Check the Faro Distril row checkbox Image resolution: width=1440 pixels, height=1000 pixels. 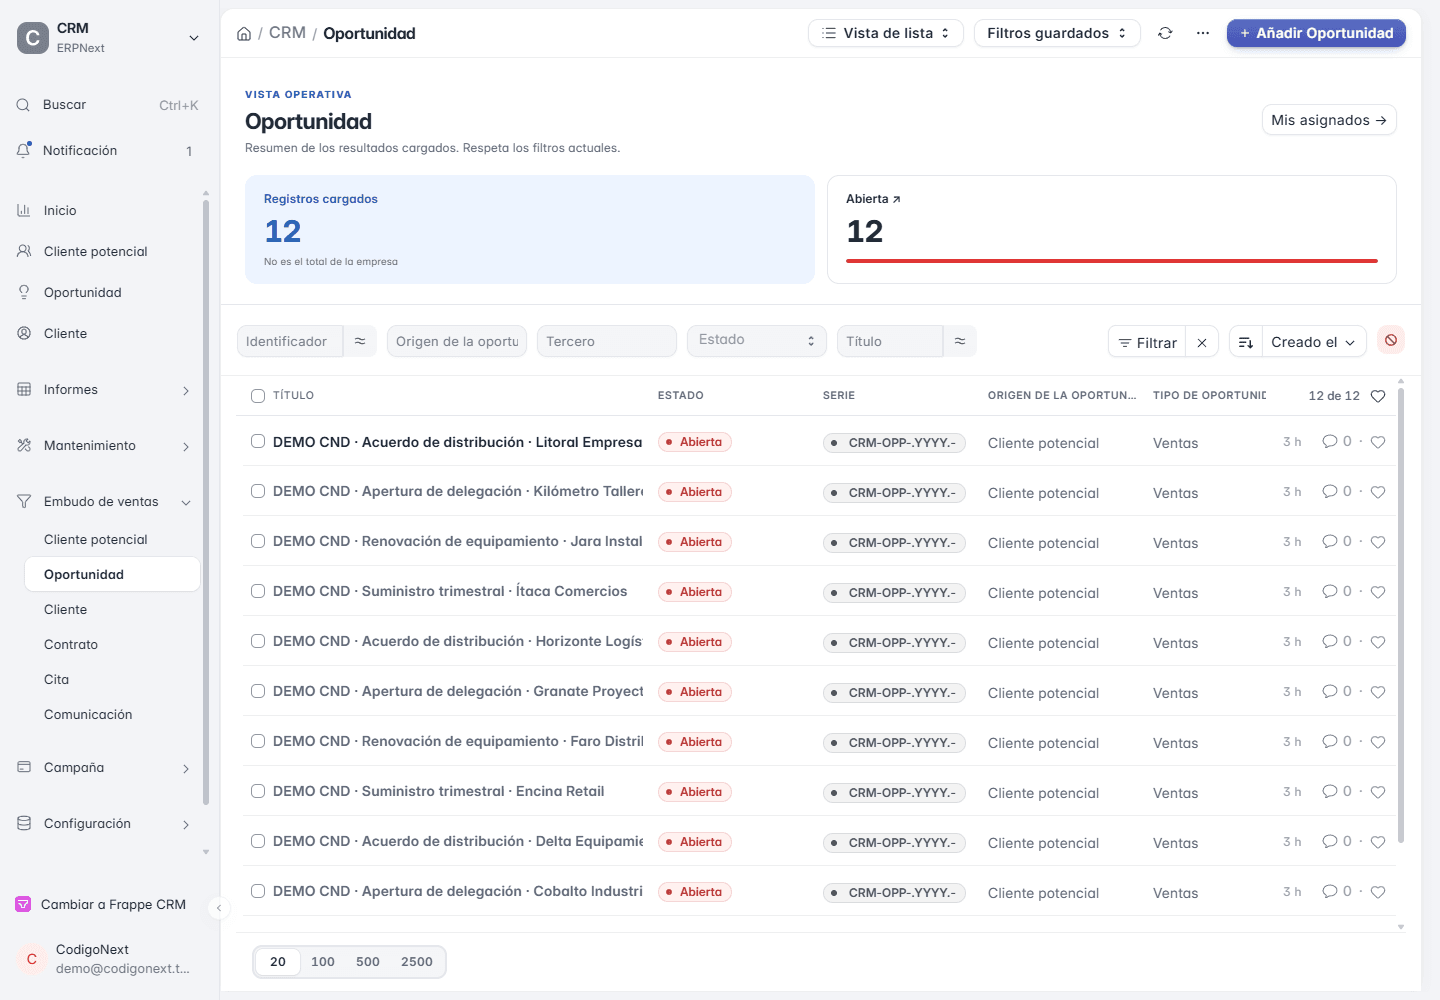point(258,741)
